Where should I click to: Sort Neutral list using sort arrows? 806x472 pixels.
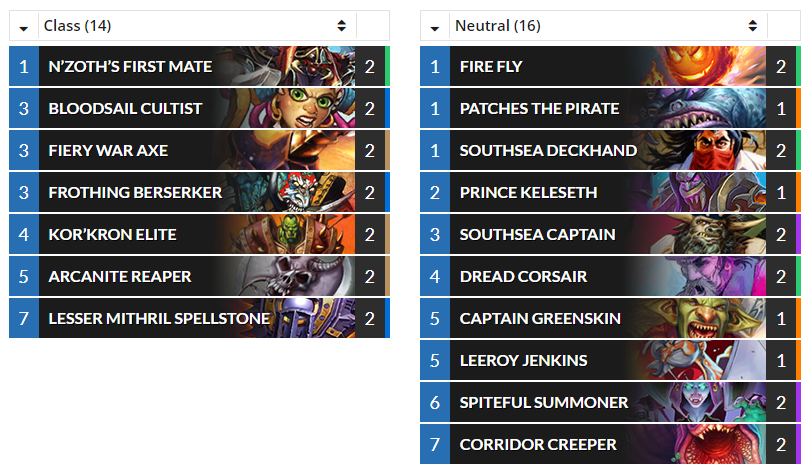point(753,26)
